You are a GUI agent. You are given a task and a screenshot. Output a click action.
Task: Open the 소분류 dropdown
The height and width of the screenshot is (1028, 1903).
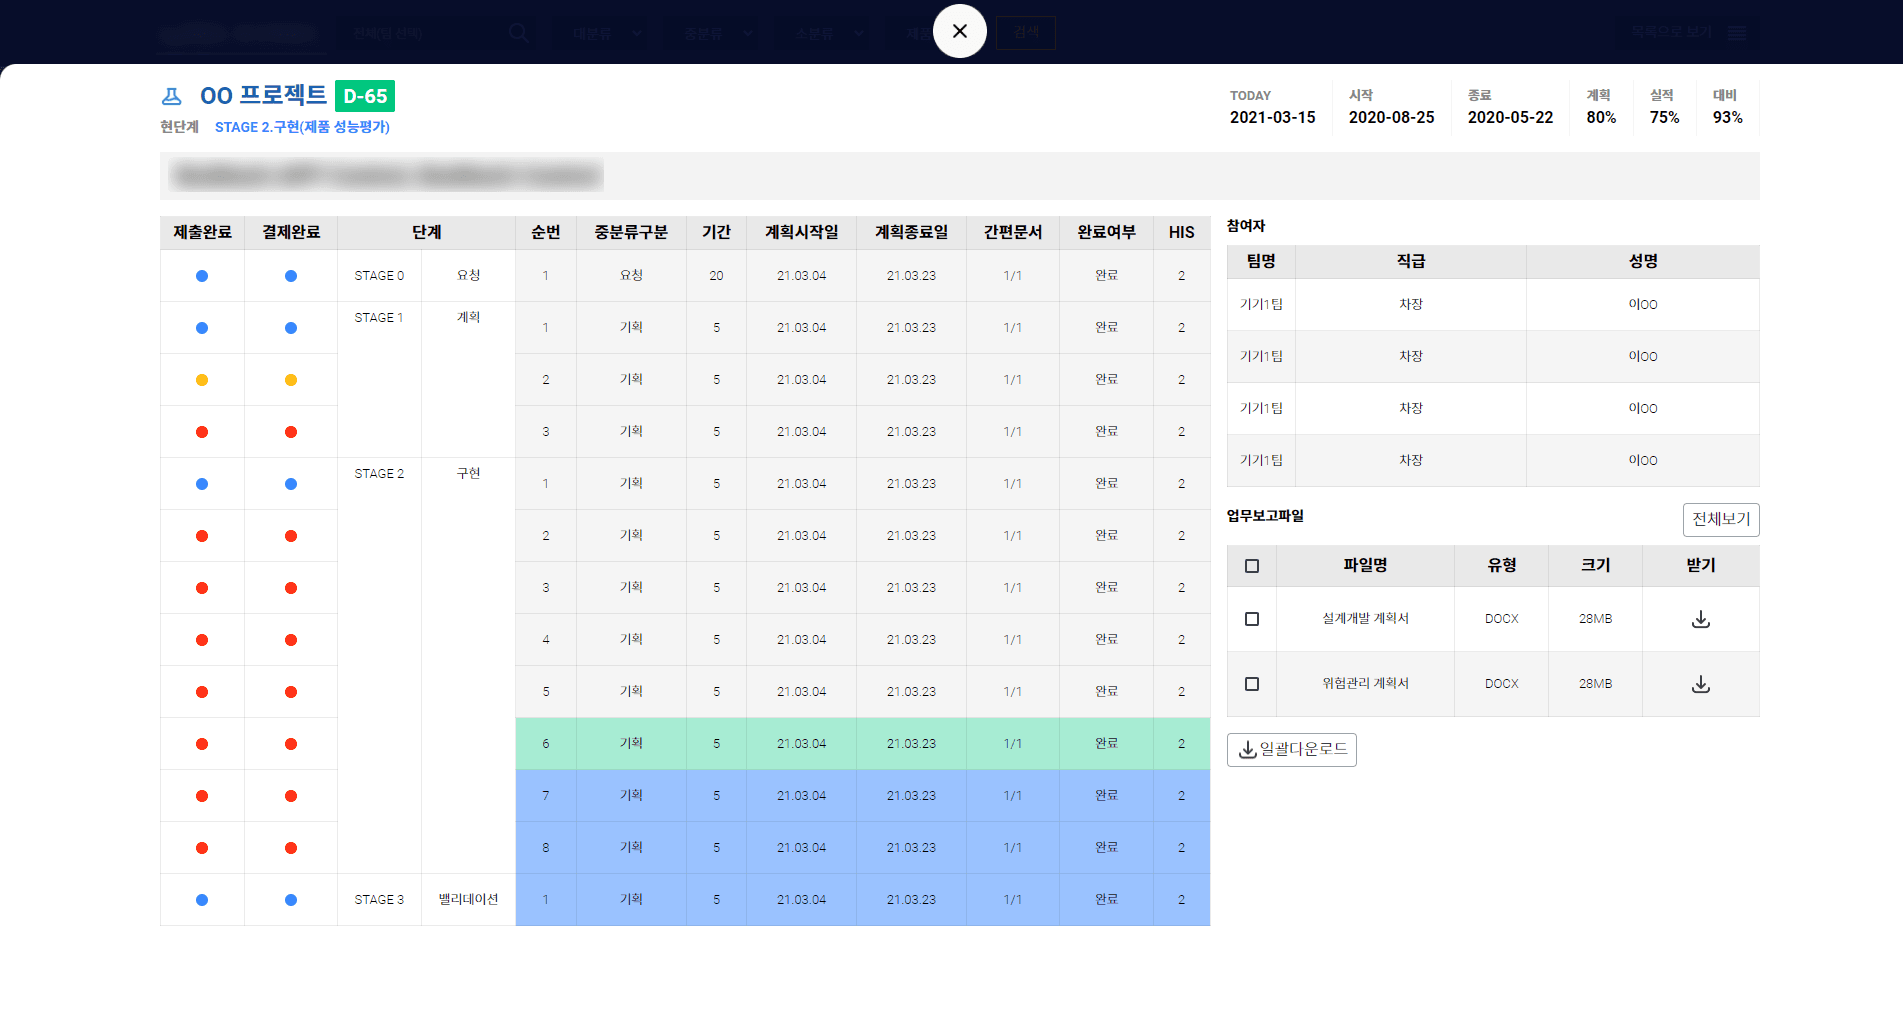pos(829,33)
